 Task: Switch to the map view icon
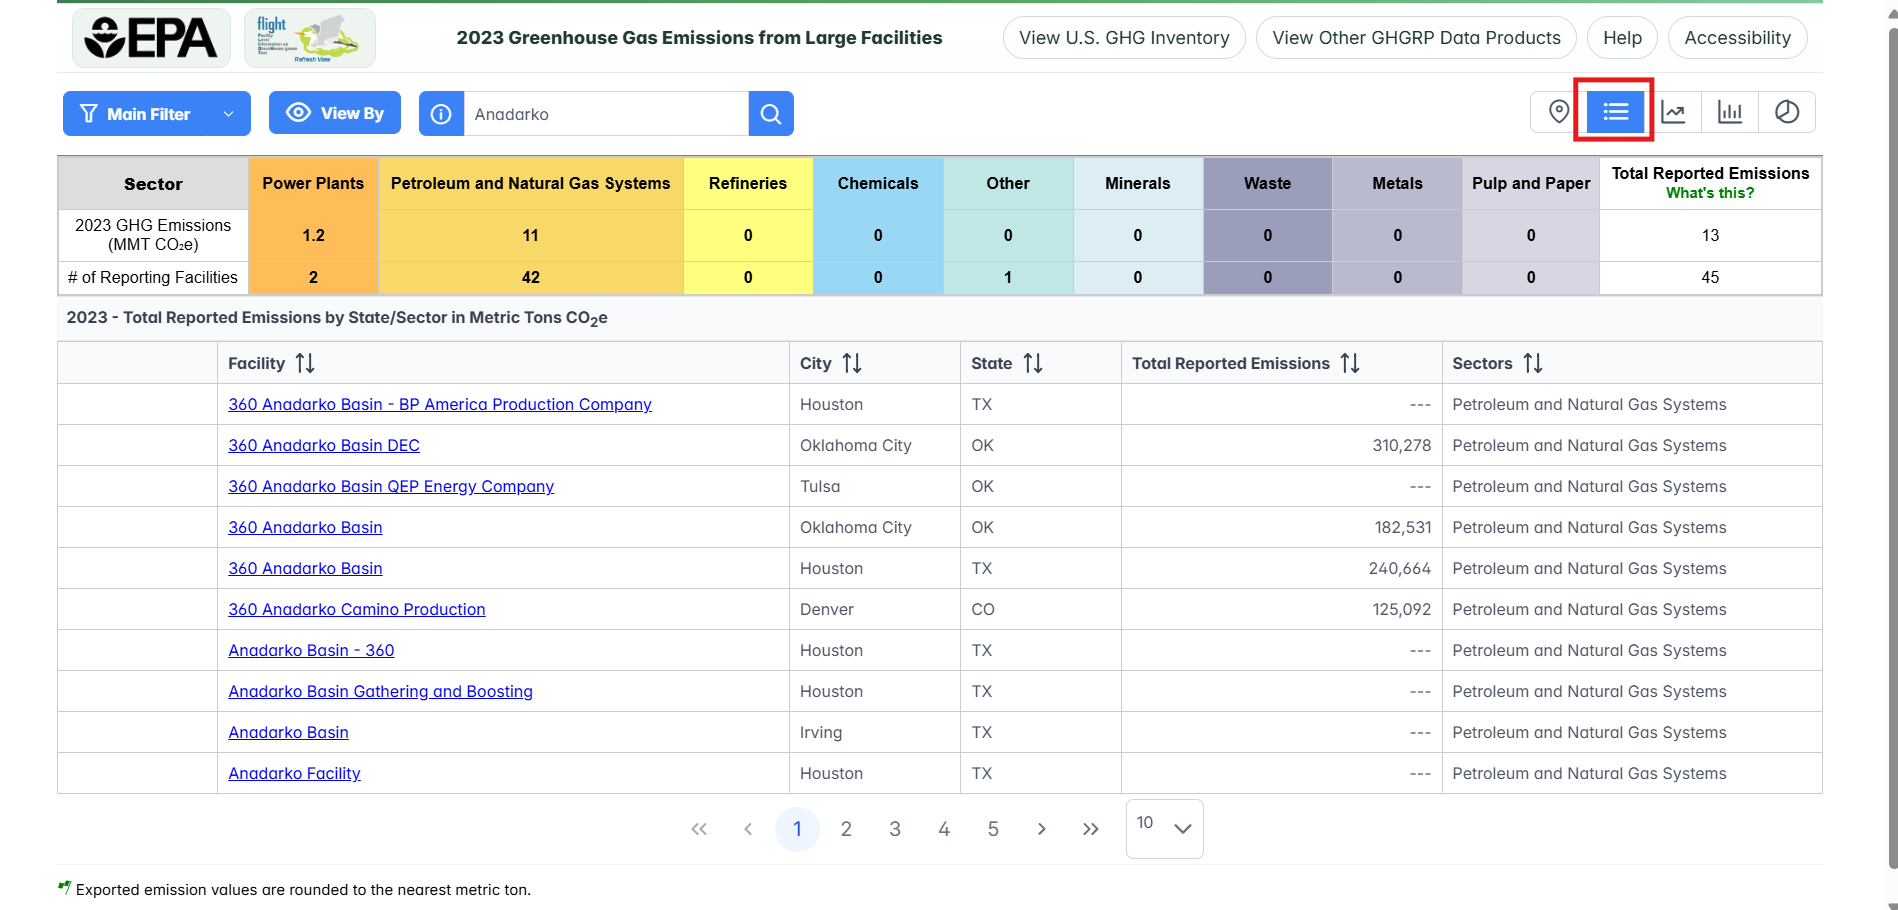[x=1558, y=112]
